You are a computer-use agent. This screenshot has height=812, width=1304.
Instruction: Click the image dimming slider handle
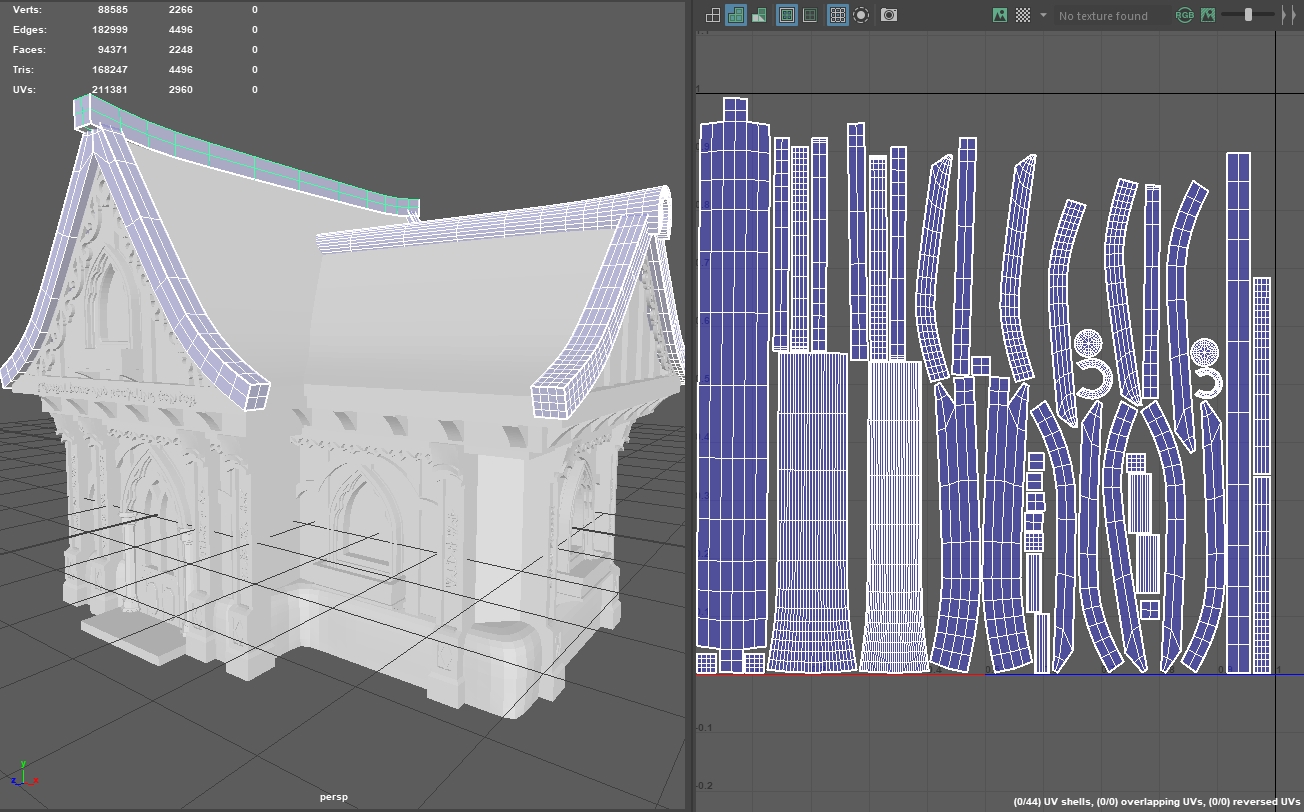point(1248,15)
